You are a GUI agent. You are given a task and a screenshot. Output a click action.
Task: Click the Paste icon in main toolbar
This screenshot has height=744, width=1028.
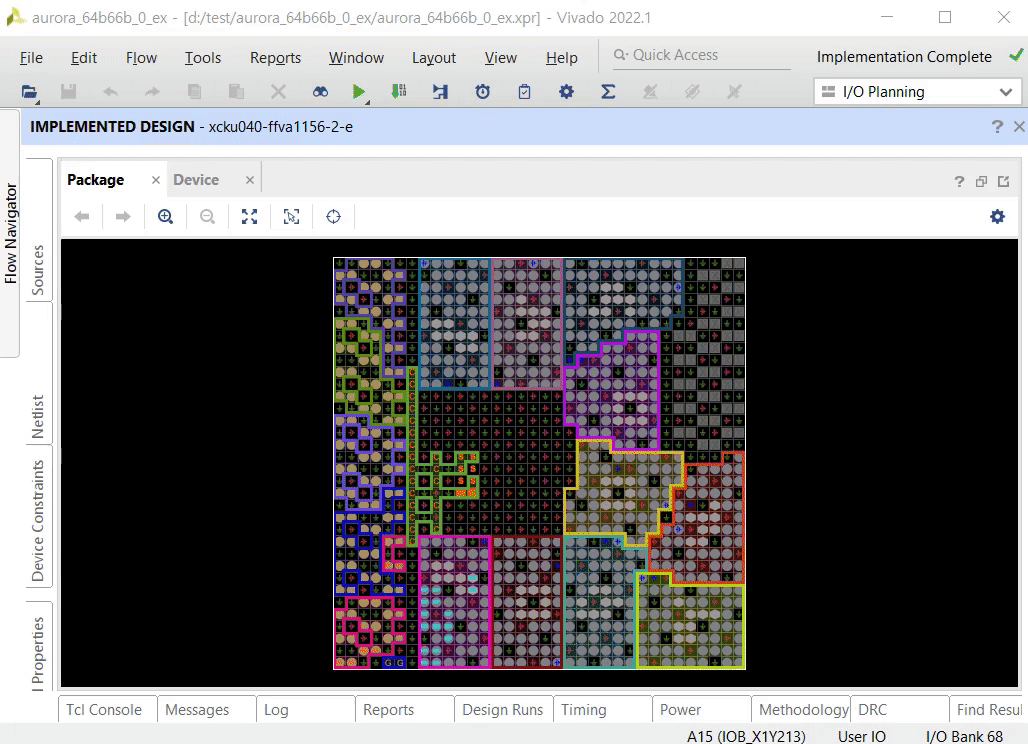(236, 92)
